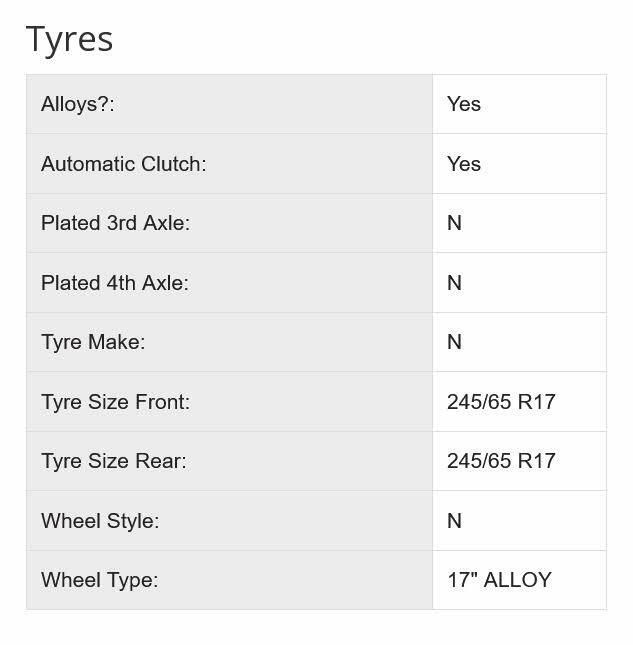The image size is (633, 645).
Task: Click the N value for Wheel Style
Action: (454, 521)
